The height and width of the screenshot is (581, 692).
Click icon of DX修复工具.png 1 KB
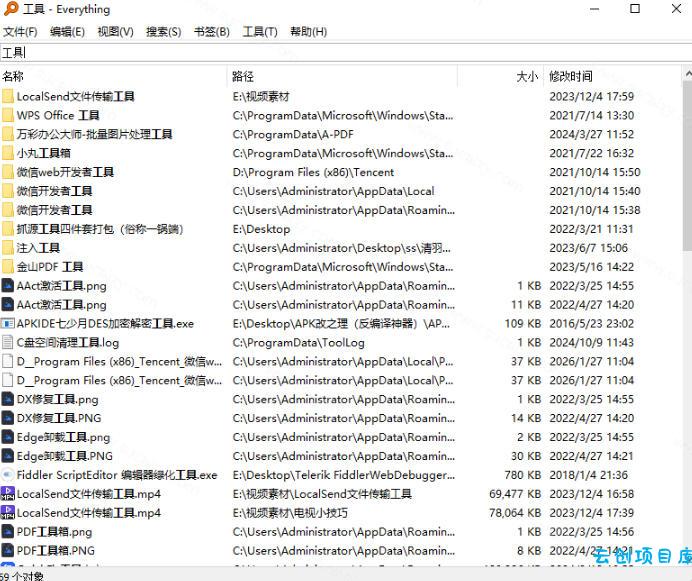[8, 399]
